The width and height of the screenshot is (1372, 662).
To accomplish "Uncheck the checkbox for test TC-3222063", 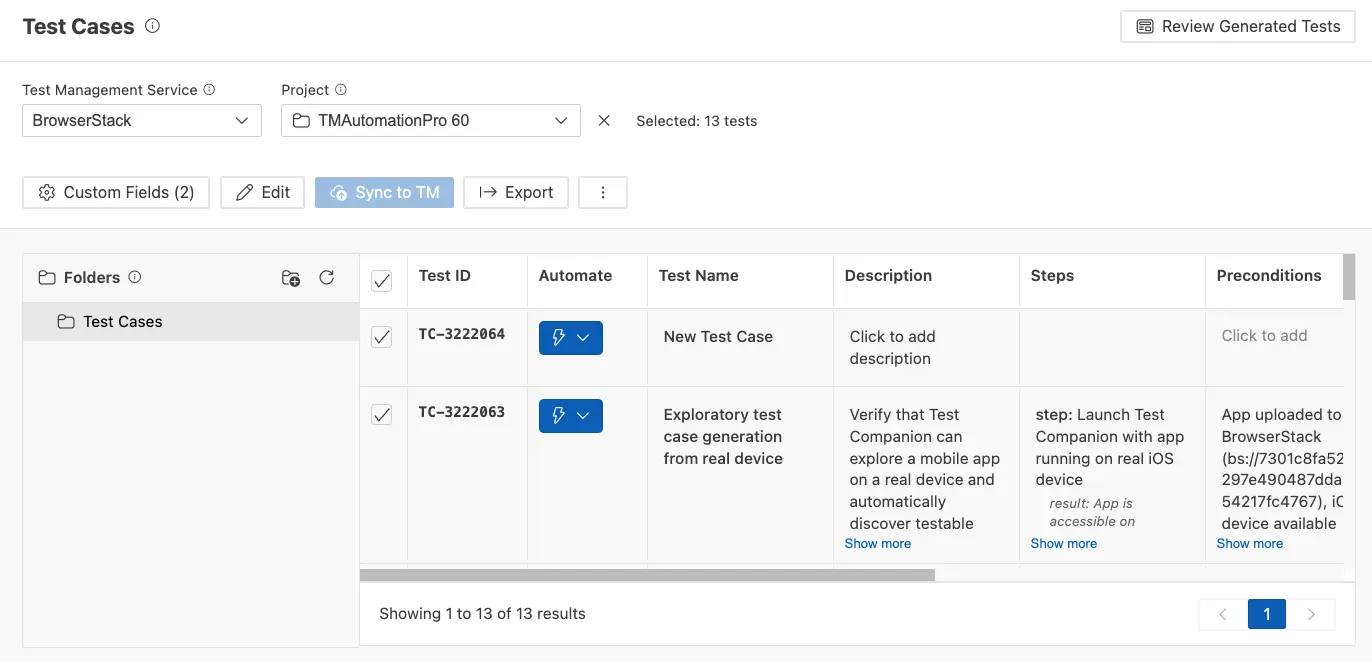I will coord(381,414).
